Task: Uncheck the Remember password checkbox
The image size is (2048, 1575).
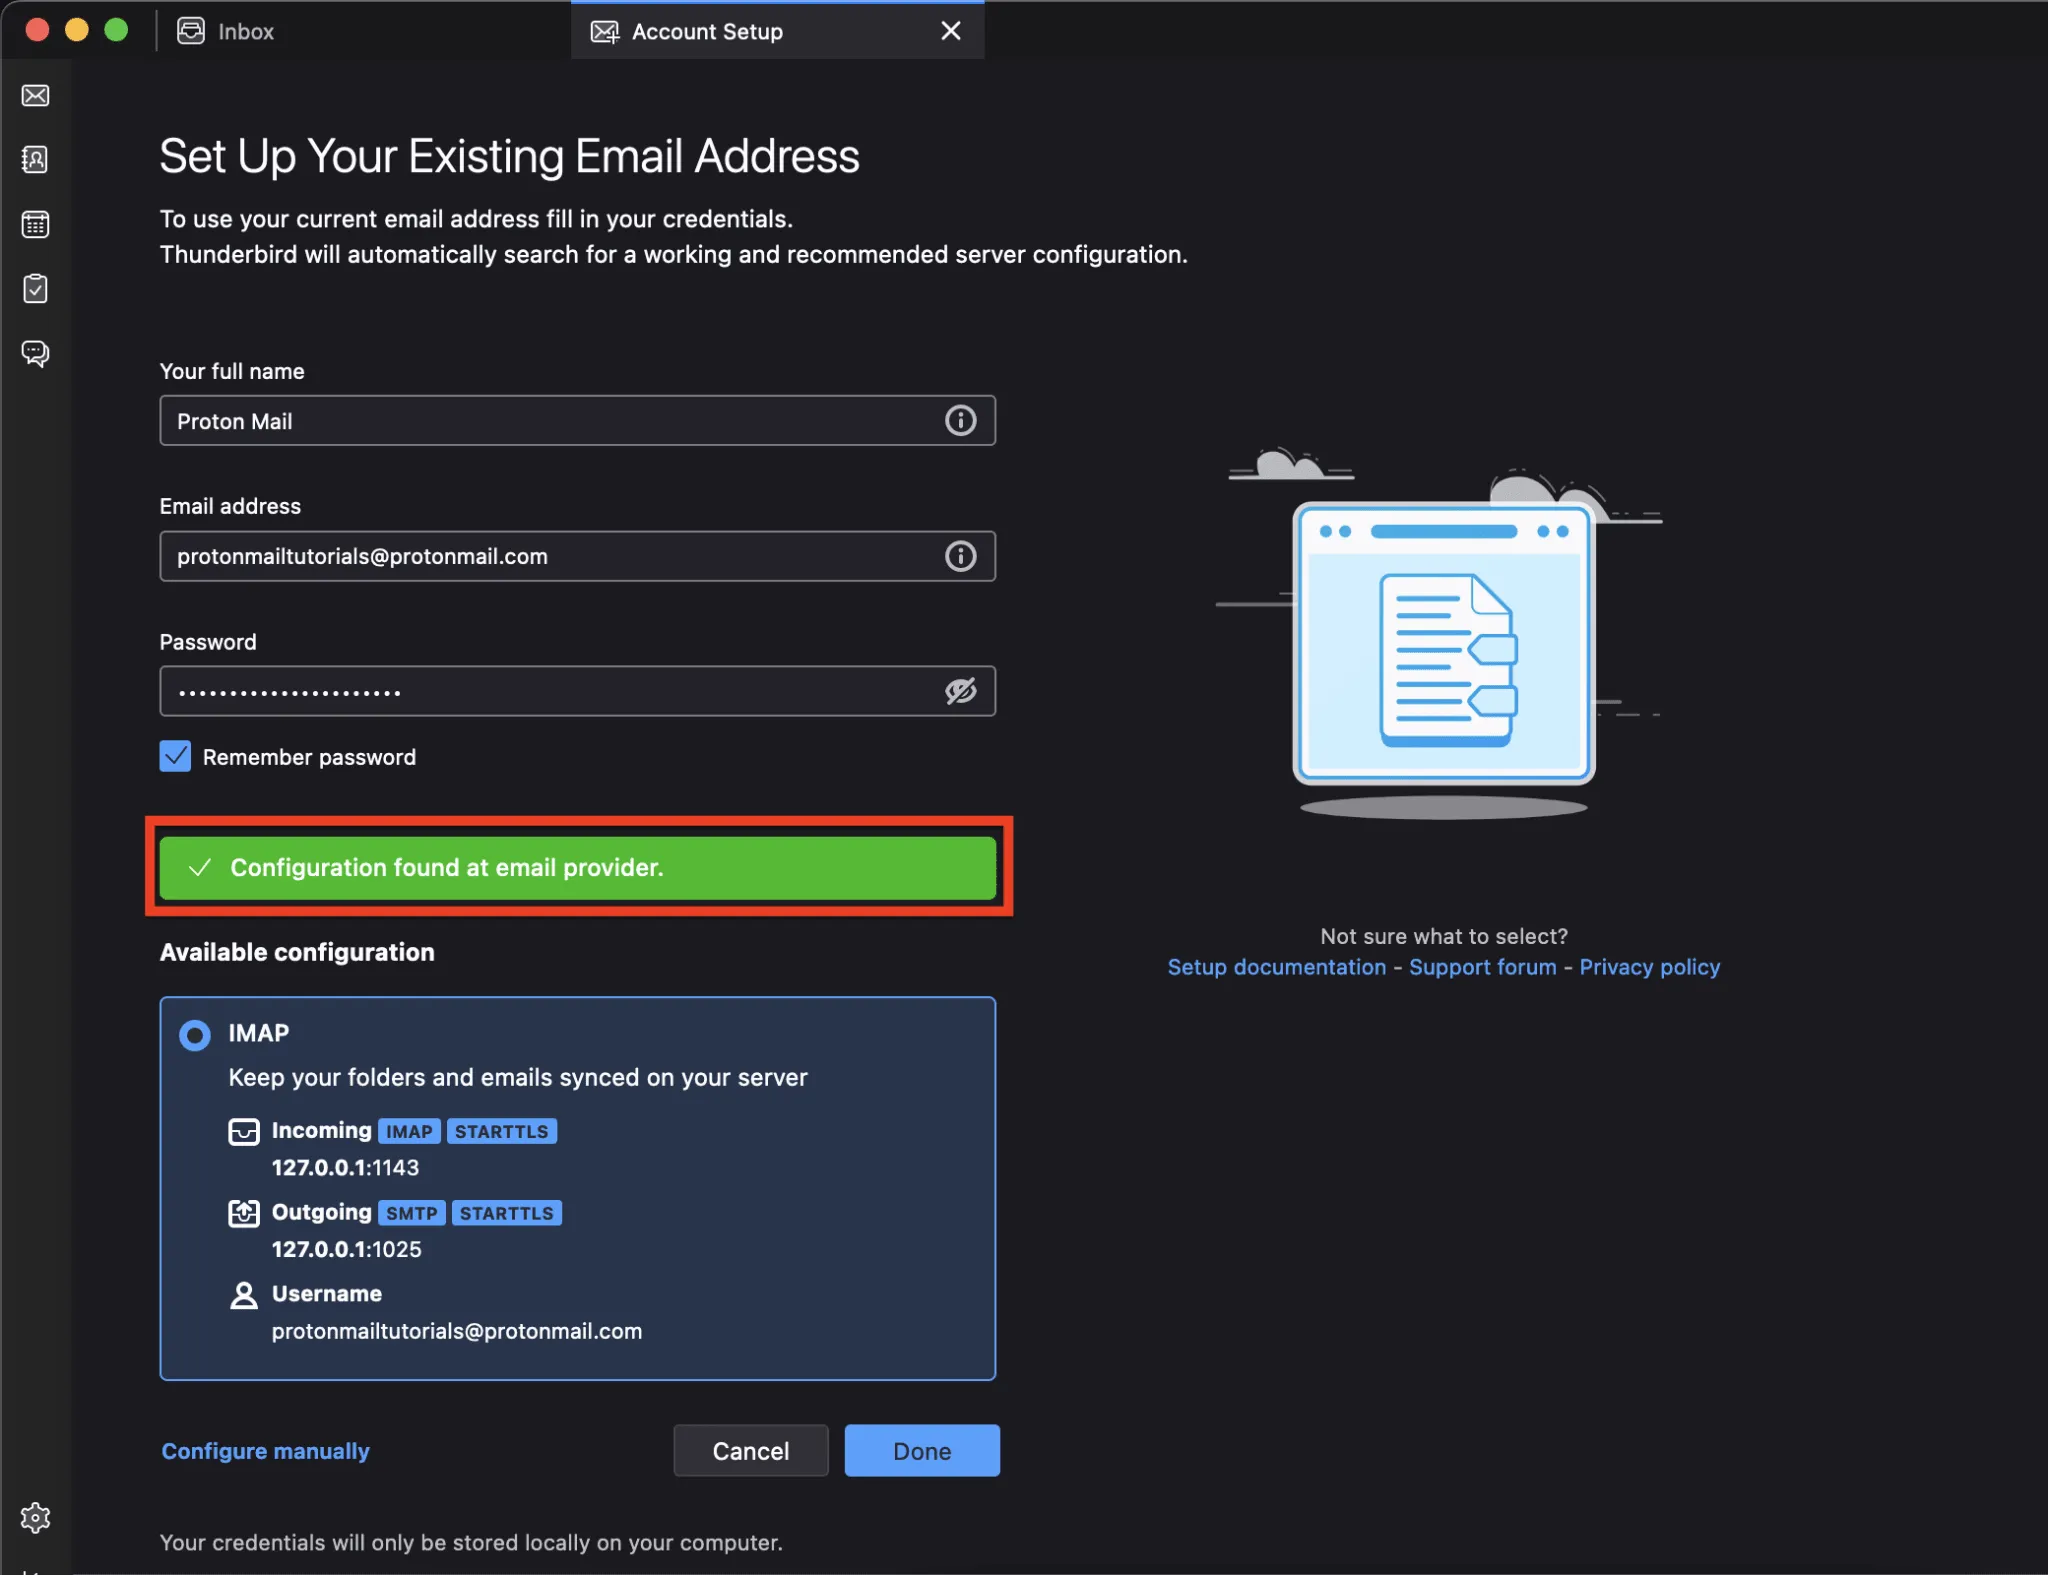Action: point(174,756)
